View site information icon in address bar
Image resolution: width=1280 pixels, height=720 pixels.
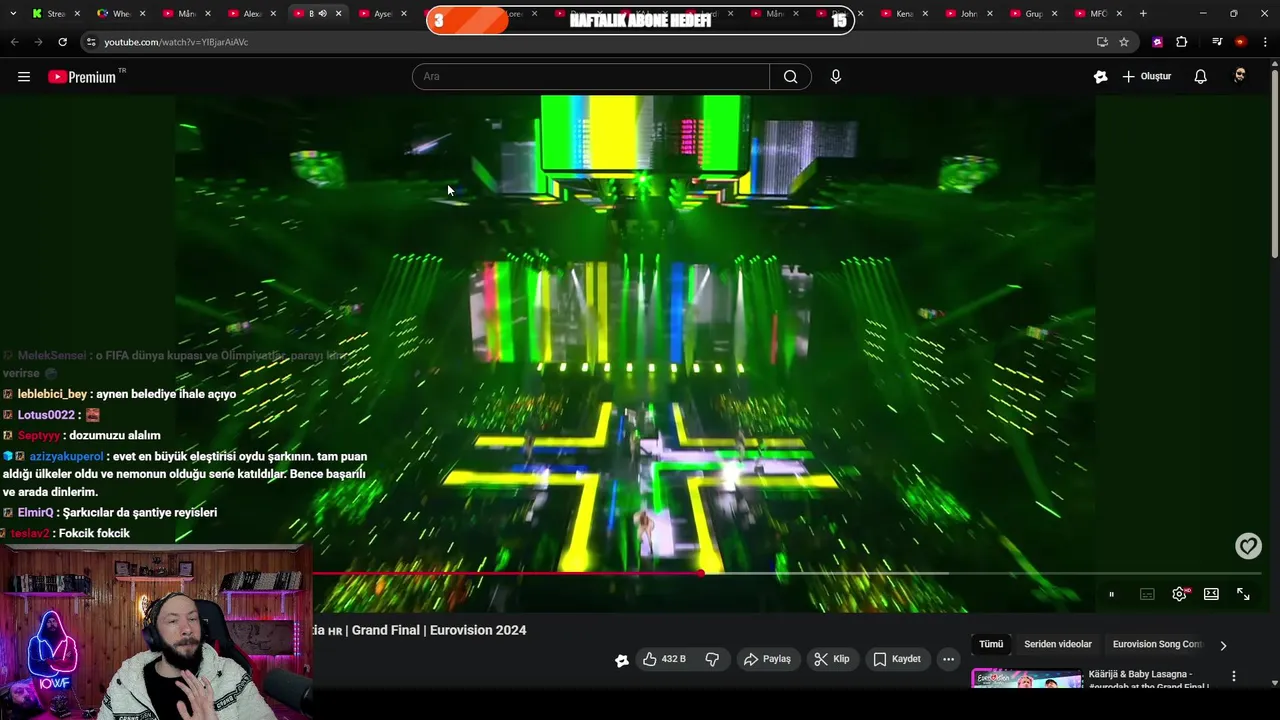point(91,42)
